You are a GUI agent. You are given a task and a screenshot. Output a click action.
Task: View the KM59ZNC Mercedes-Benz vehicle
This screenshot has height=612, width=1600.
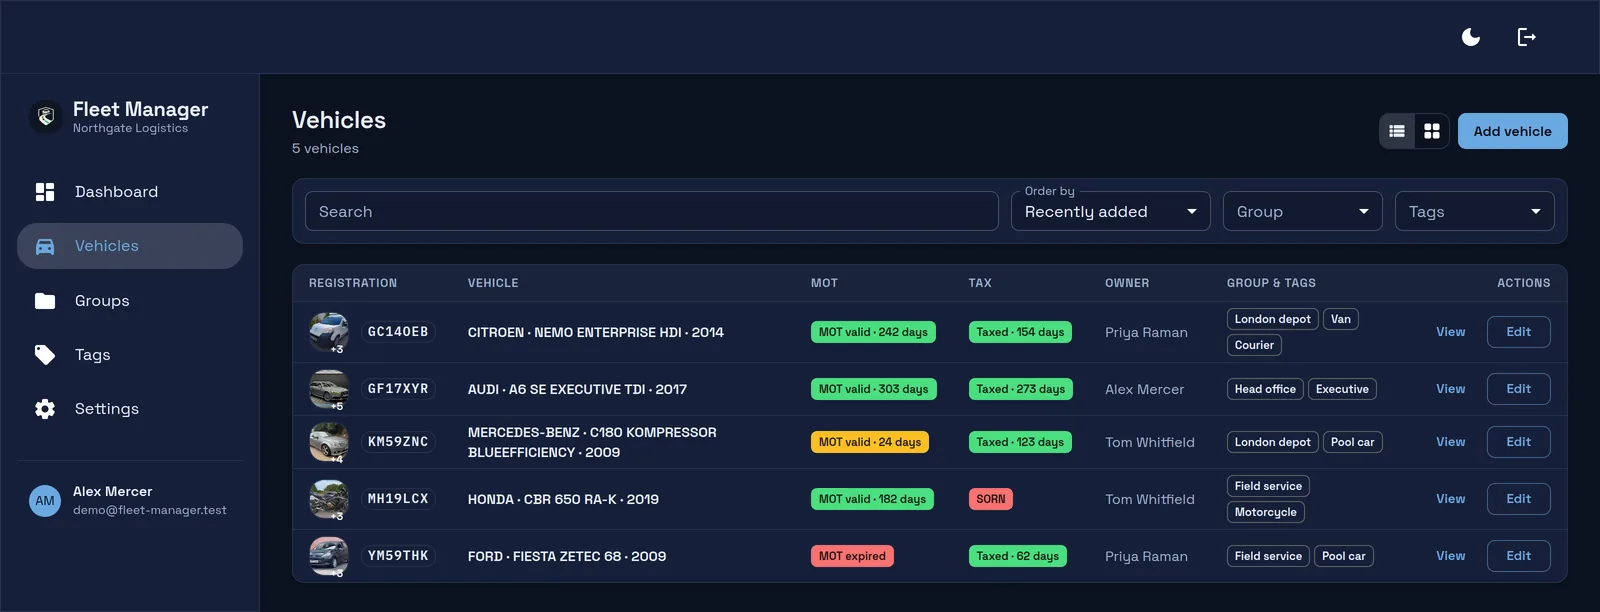(1451, 442)
